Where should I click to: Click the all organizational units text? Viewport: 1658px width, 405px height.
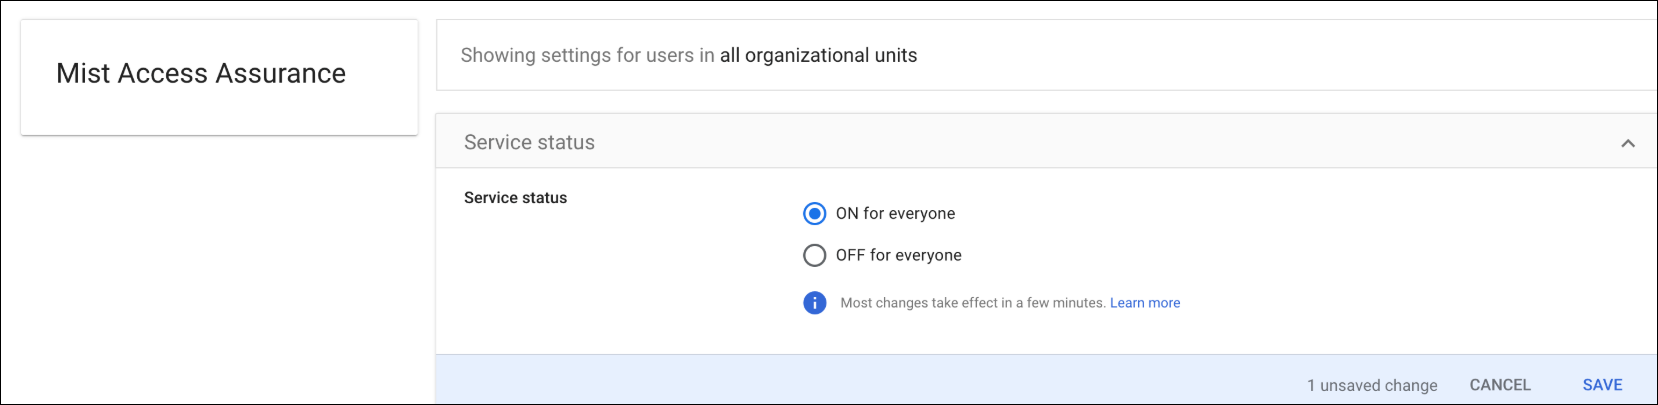[818, 55]
